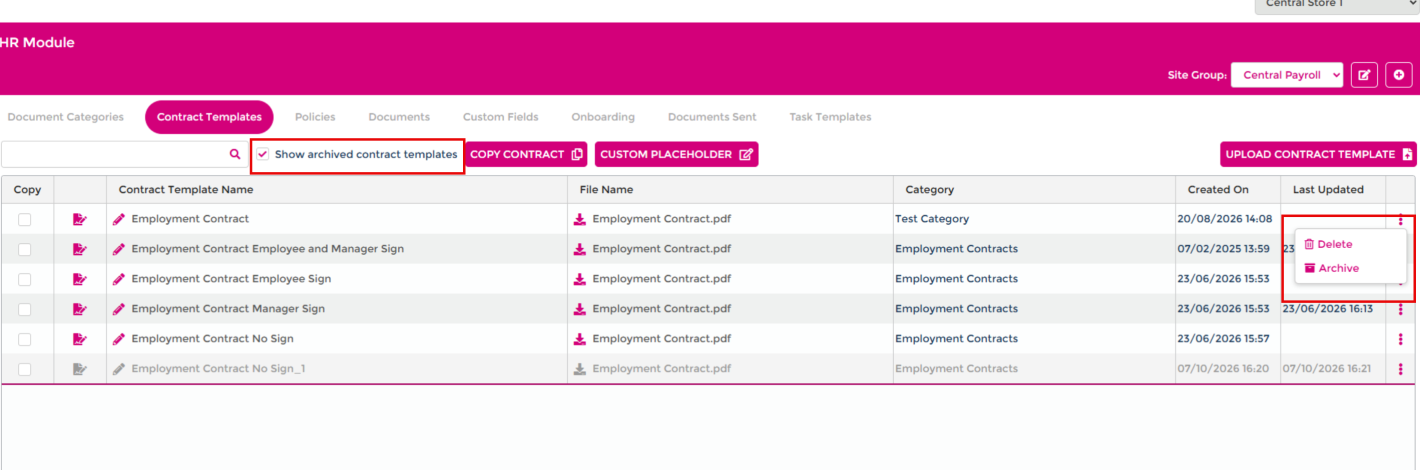Select the Contract Templates tab

209,117
